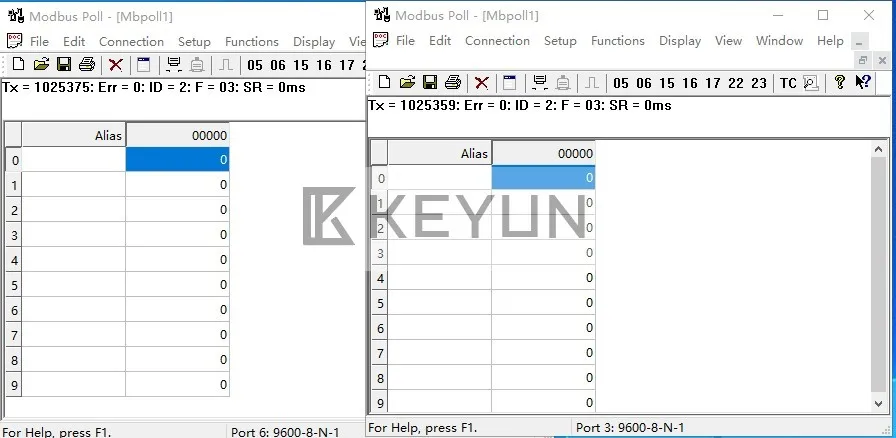
Task: Click function 16 button in left window
Action: click(324, 65)
